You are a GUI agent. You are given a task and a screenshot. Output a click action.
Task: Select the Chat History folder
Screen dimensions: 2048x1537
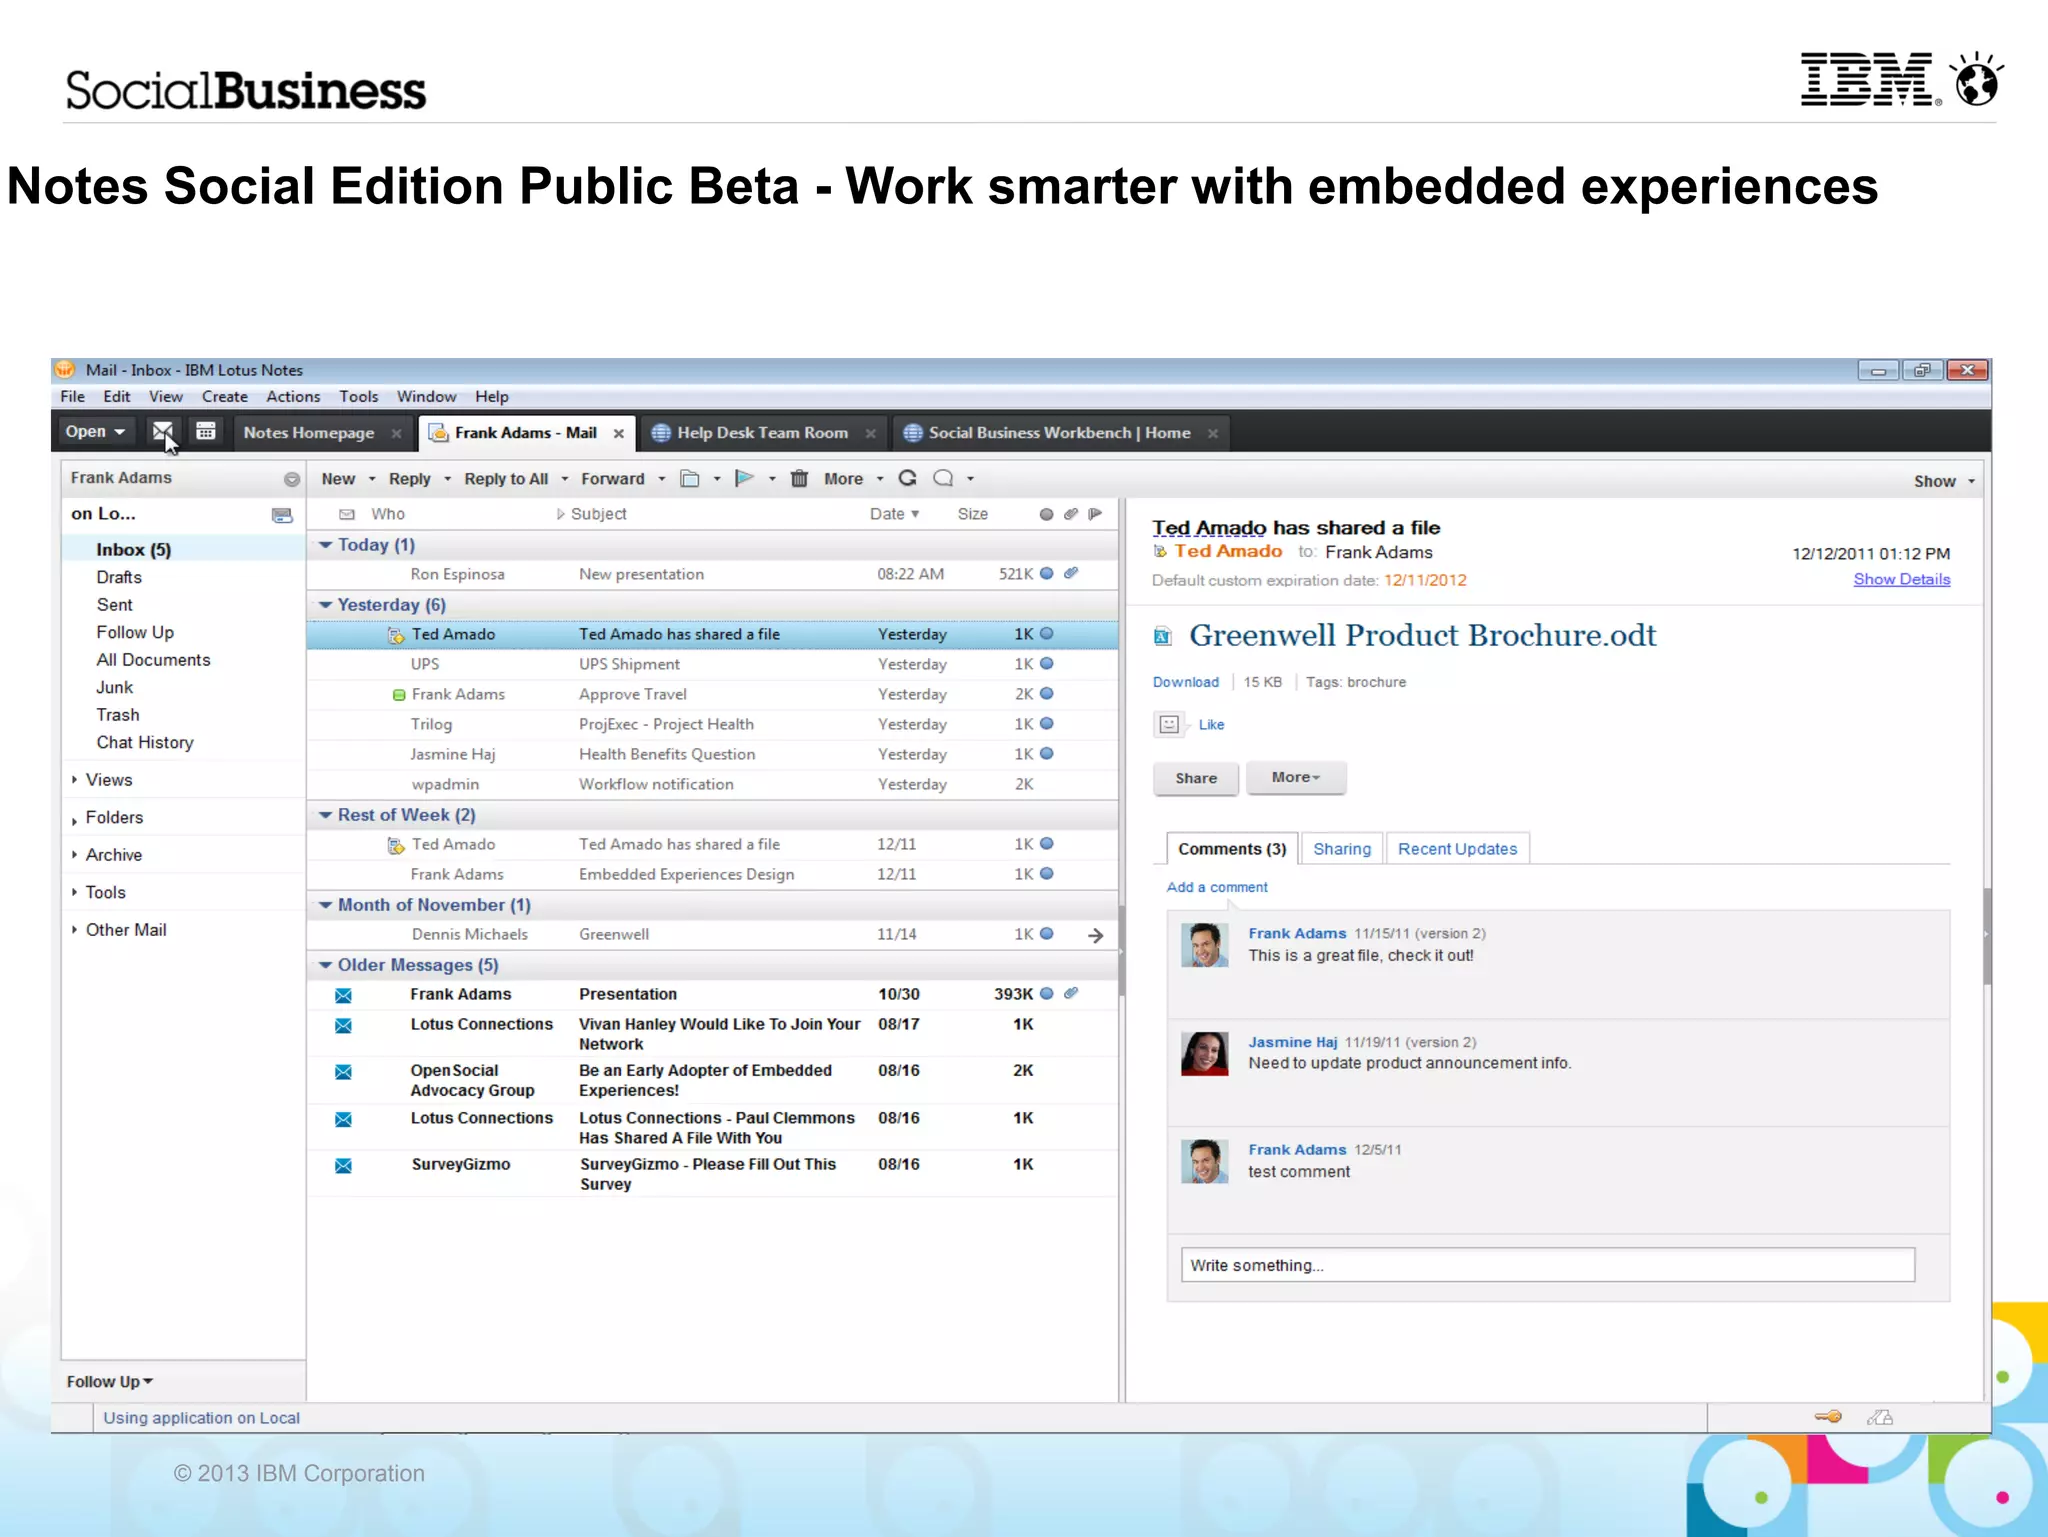point(145,743)
